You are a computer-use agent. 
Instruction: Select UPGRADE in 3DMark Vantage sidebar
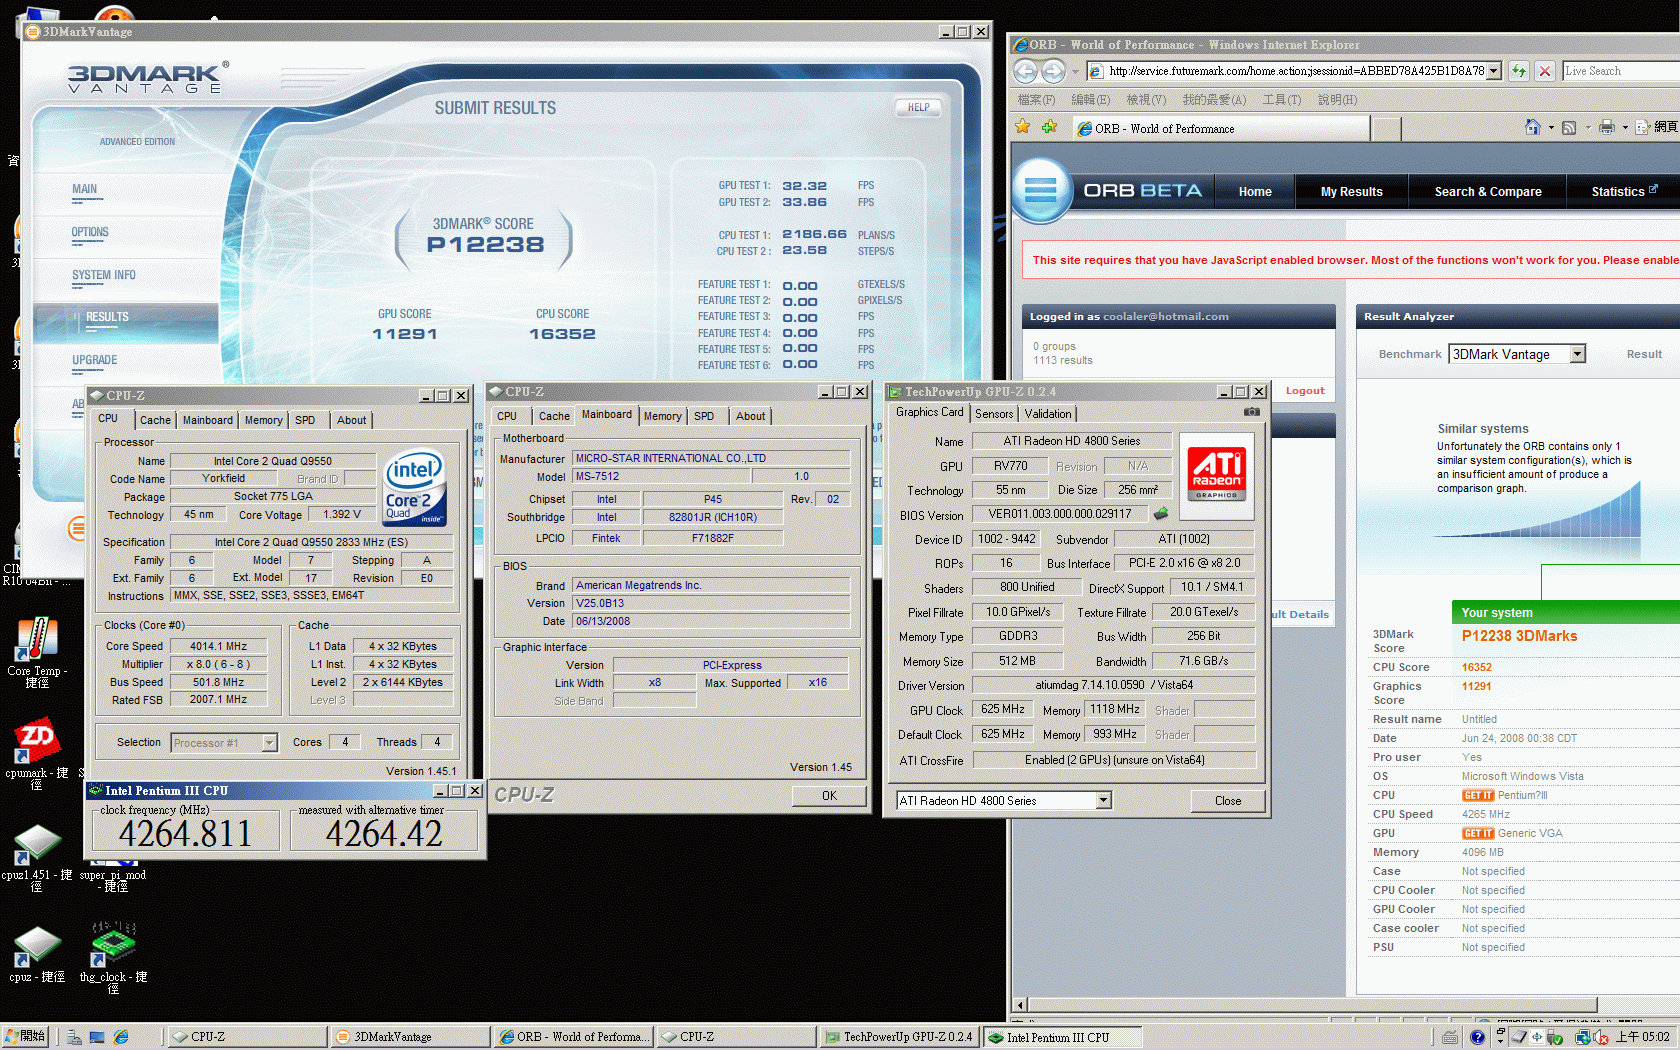[x=94, y=360]
